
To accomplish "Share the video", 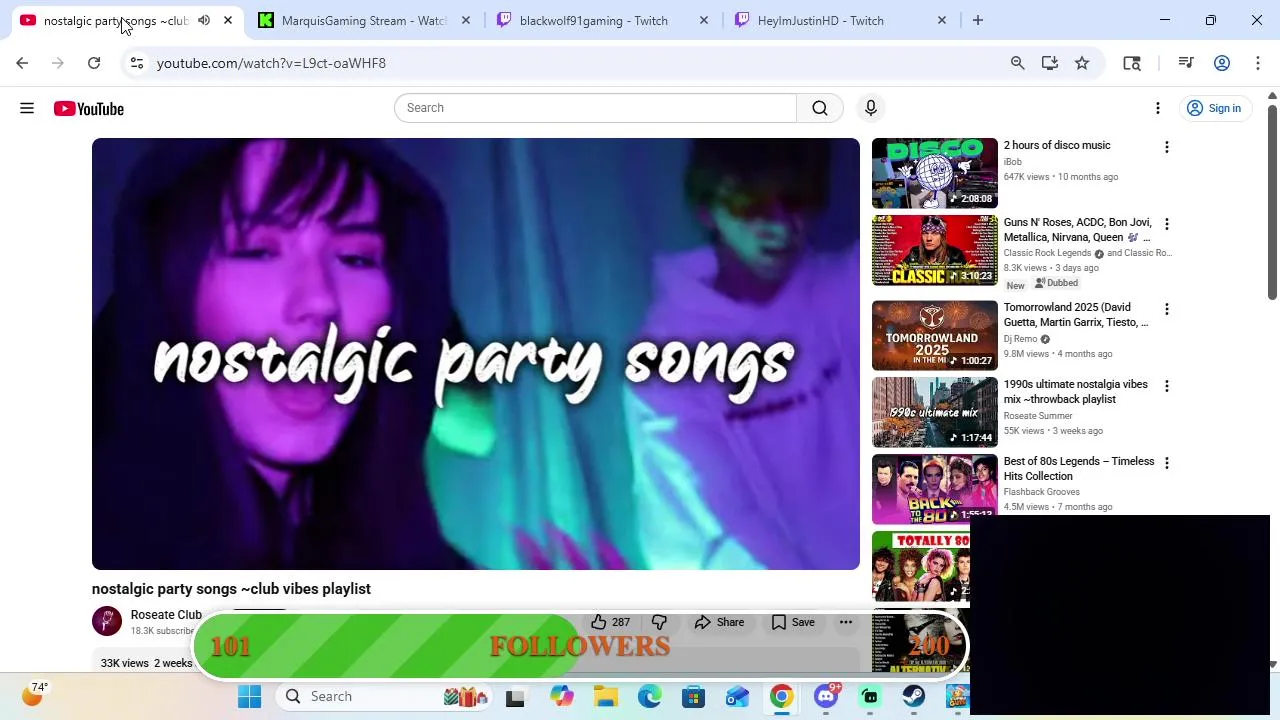I will (x=720, y=622).
